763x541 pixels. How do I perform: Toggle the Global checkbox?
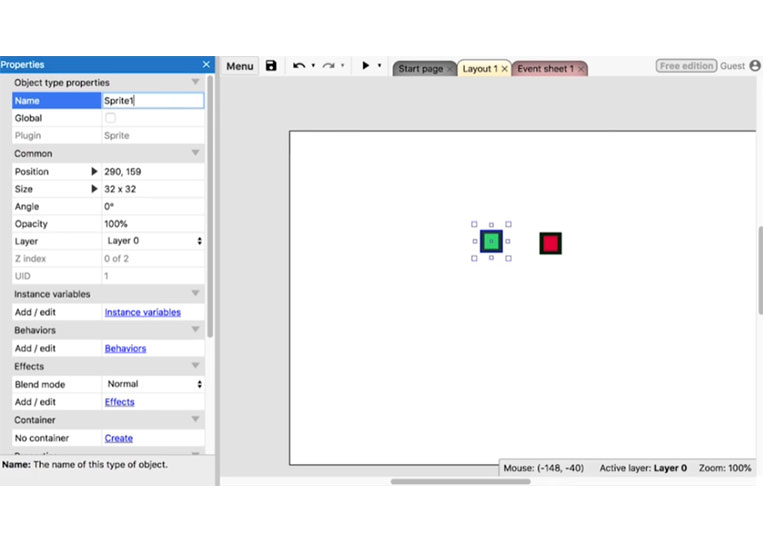tap(110, 118)
